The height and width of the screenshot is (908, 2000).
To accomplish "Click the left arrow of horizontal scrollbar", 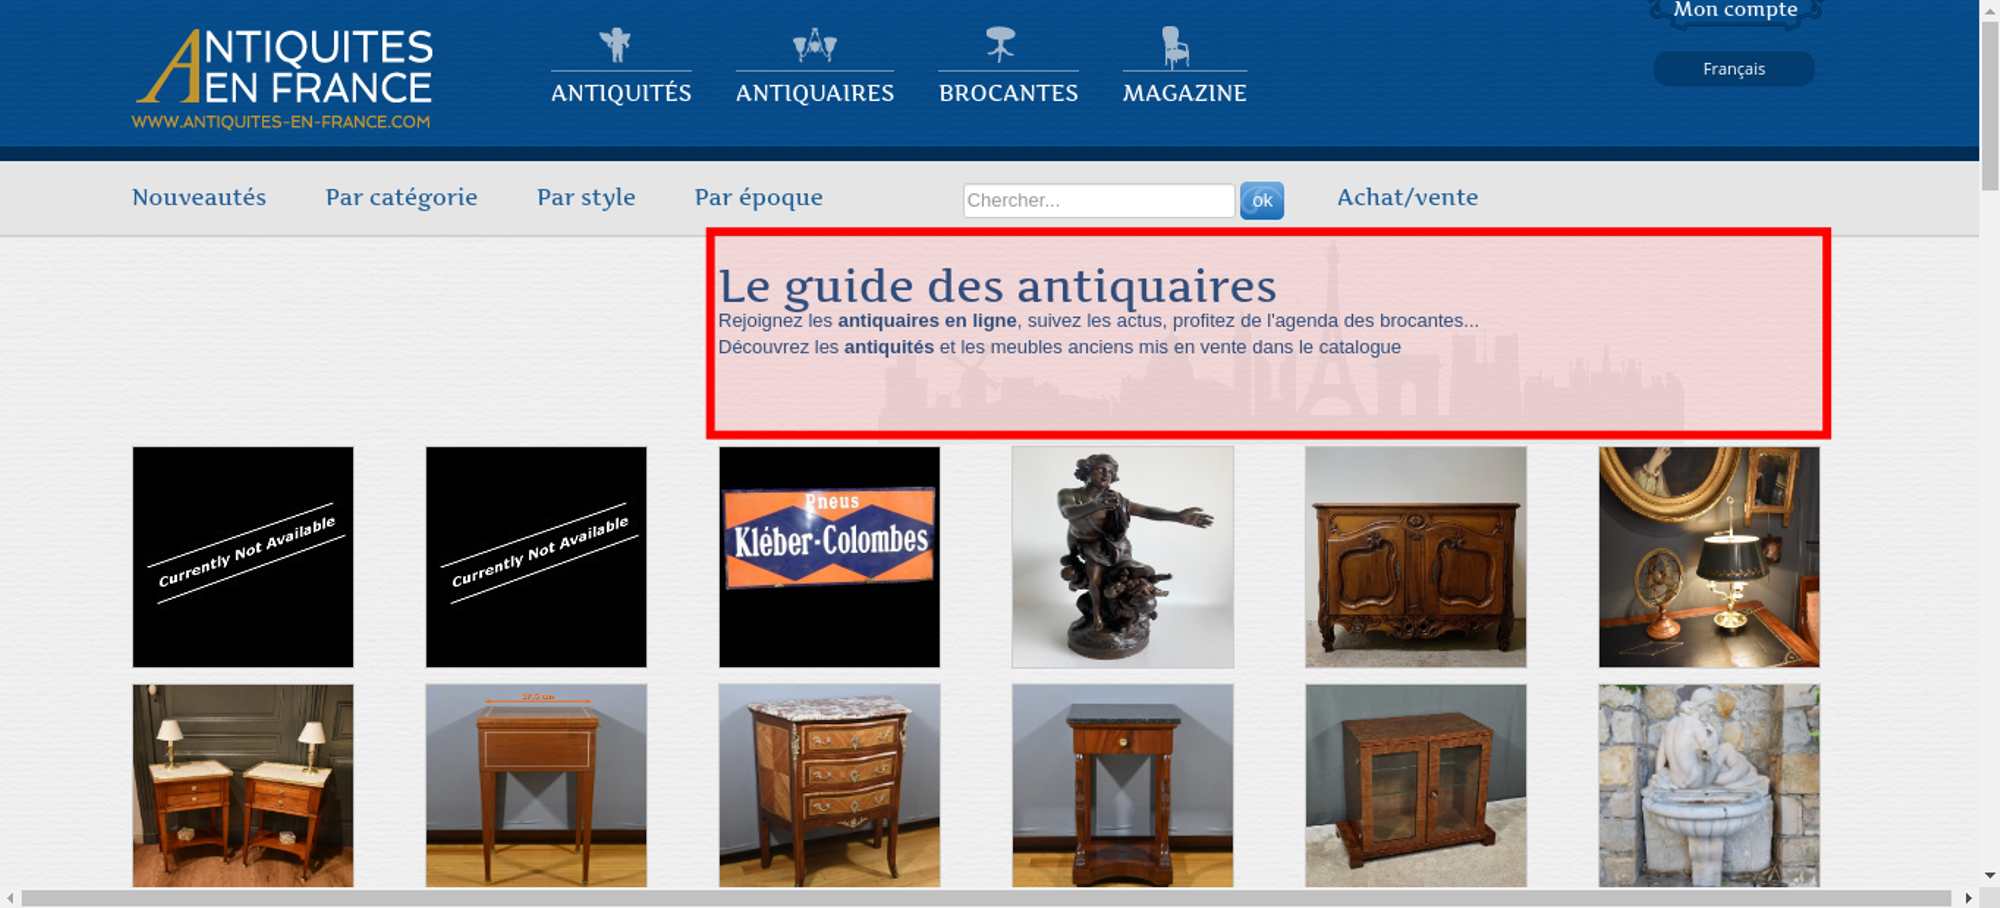I will pos(10,898).
